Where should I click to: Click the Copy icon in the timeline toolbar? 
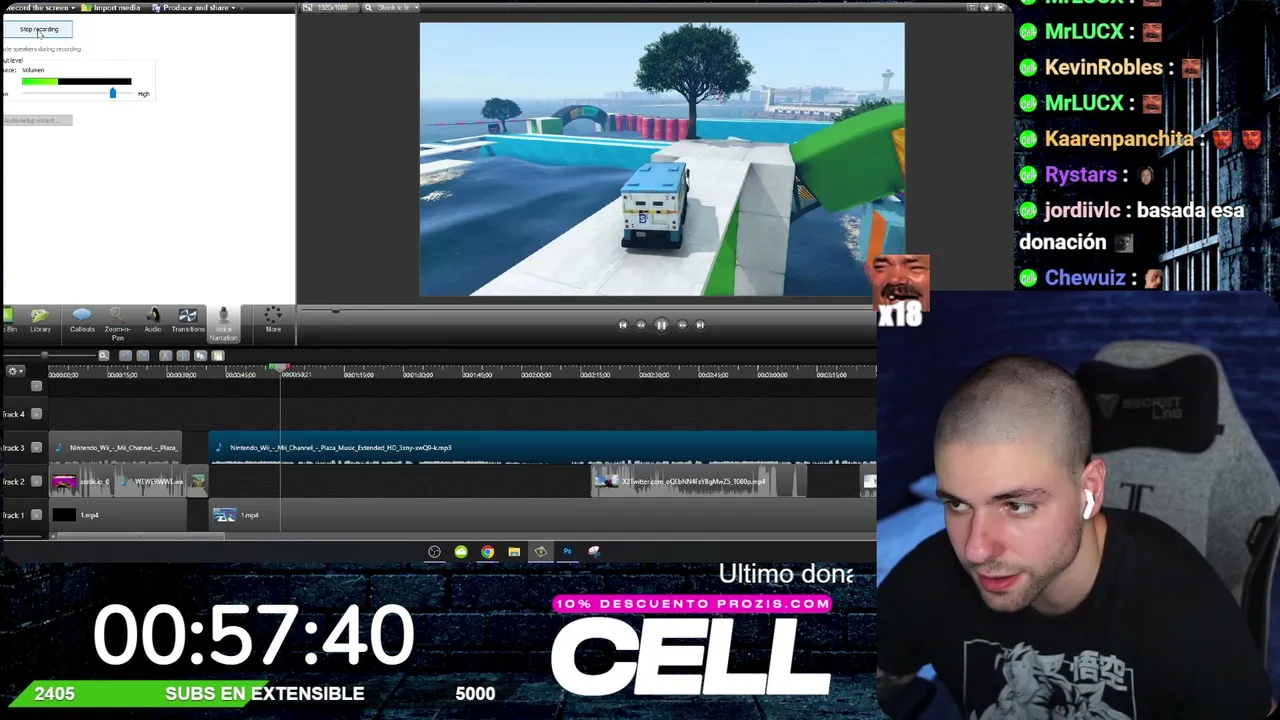coord(200,356)
